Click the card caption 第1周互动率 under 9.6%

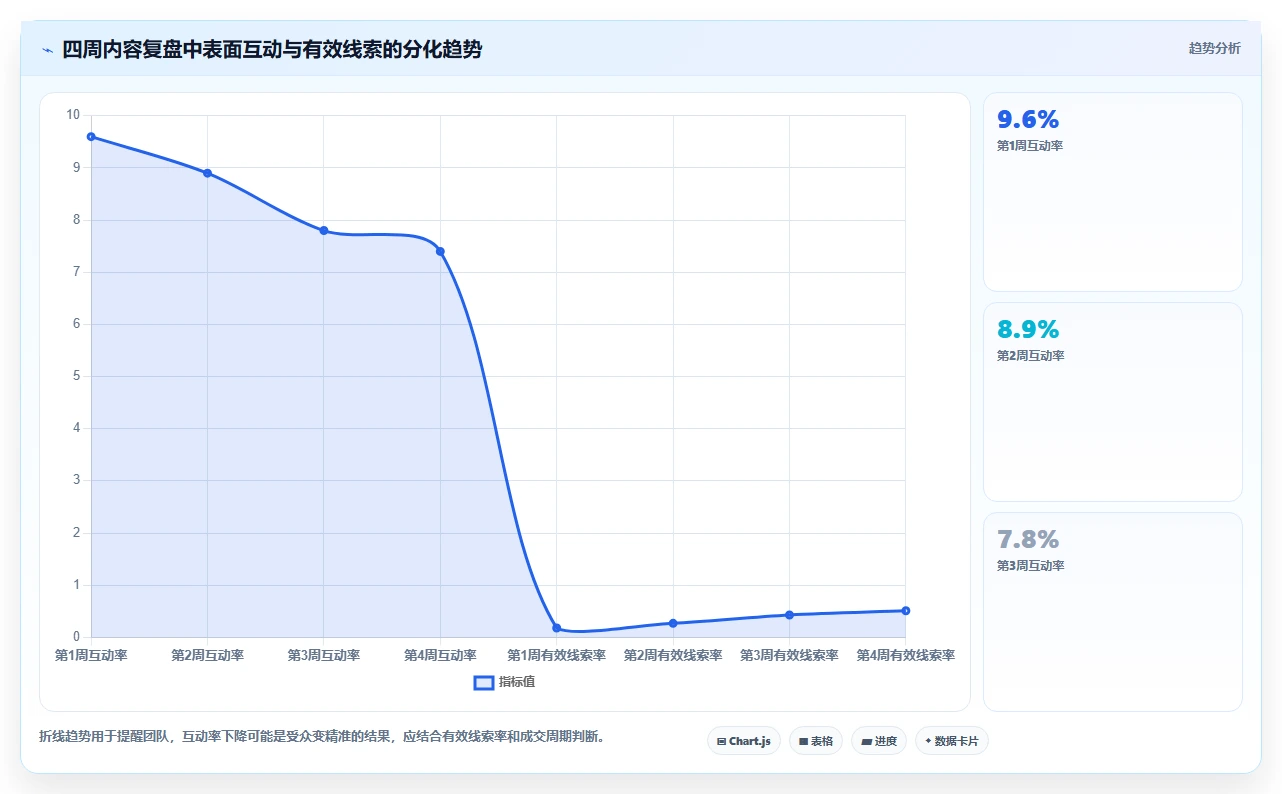(x=1030, y=146)
